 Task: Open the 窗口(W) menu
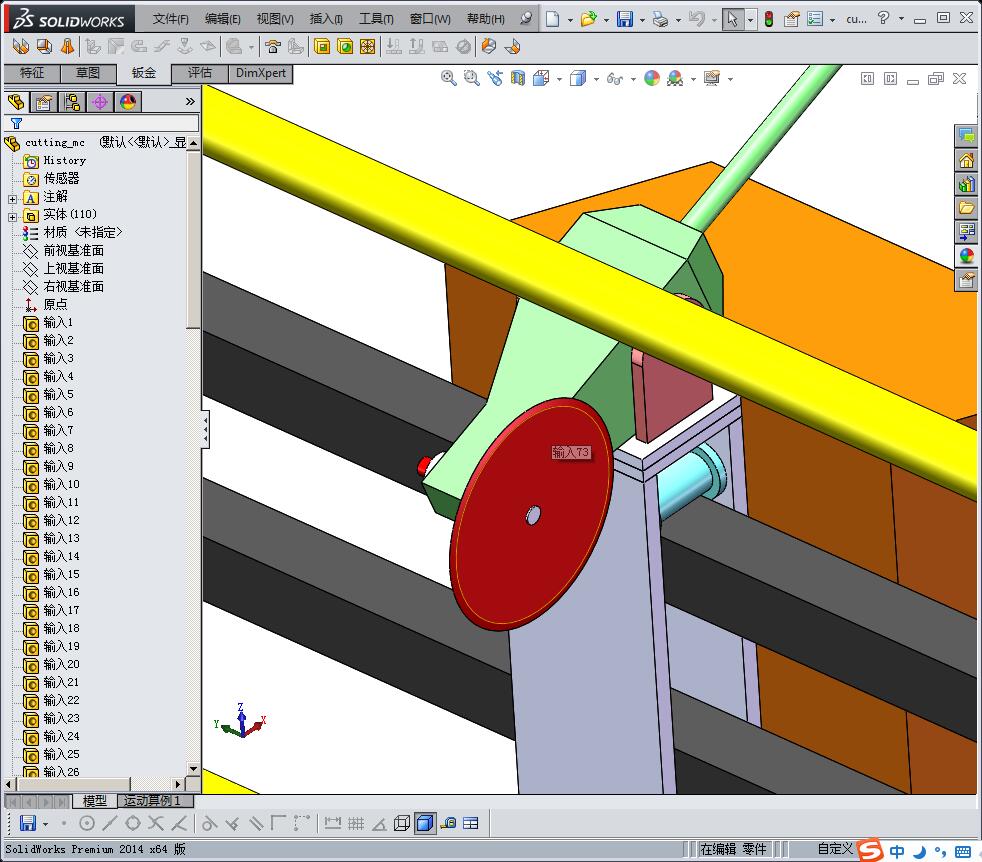coord(430,19)
